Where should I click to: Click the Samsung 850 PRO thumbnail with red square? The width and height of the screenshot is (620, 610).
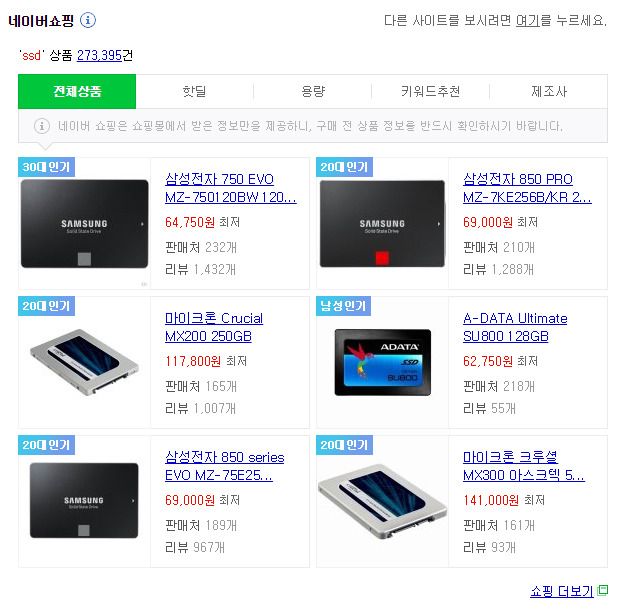click(382, 223)
